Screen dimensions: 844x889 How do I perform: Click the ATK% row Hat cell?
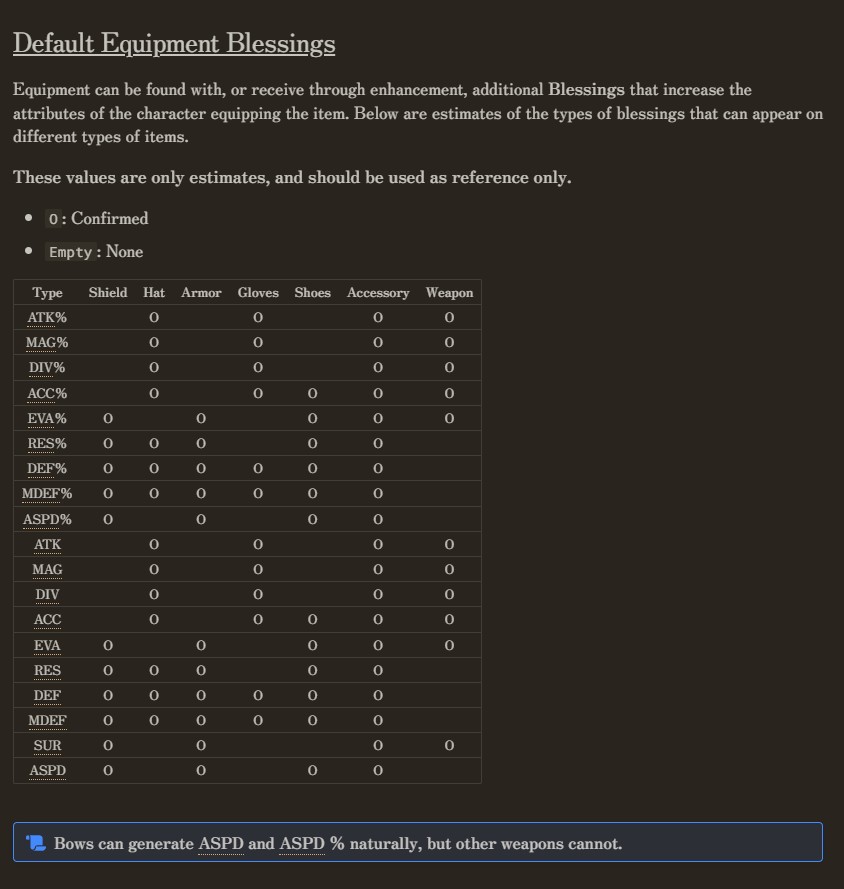coord(154,318)
